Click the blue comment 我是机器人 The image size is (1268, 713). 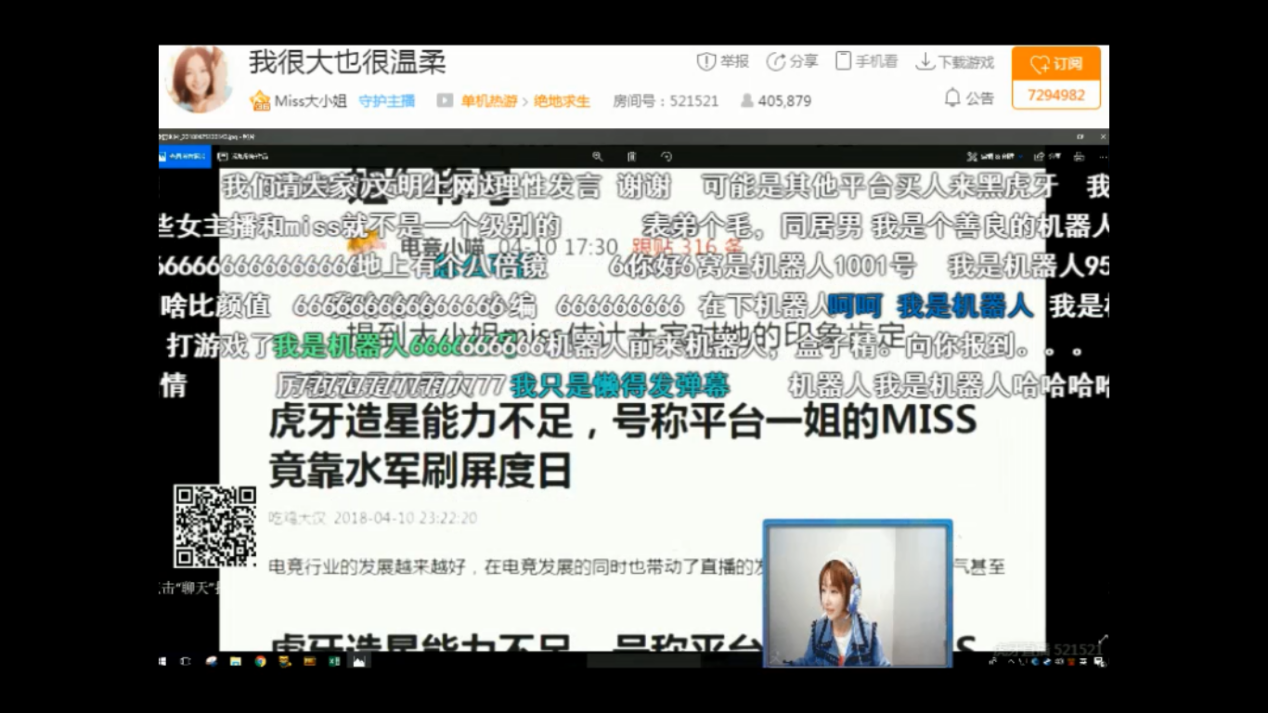(964, 305)
